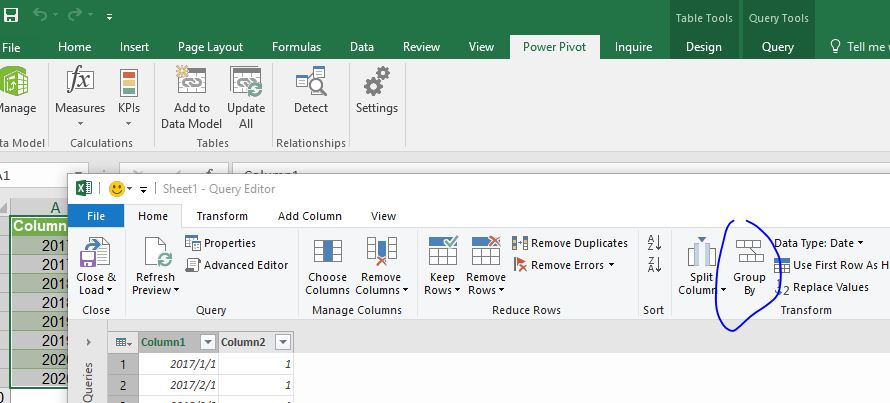
Task: Click Remove Duplicates button
Action: pyautogui.click(x=570, y=243)
